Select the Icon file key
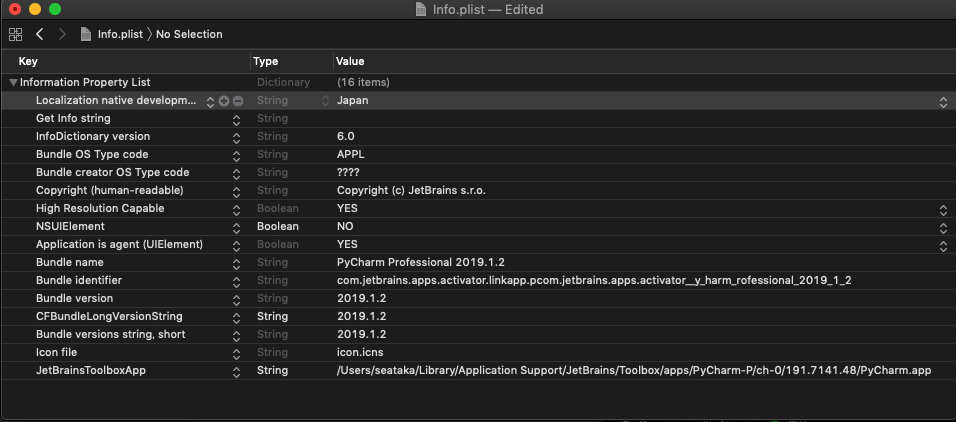This screenshot has width=956, height=422. click(56, 352)
